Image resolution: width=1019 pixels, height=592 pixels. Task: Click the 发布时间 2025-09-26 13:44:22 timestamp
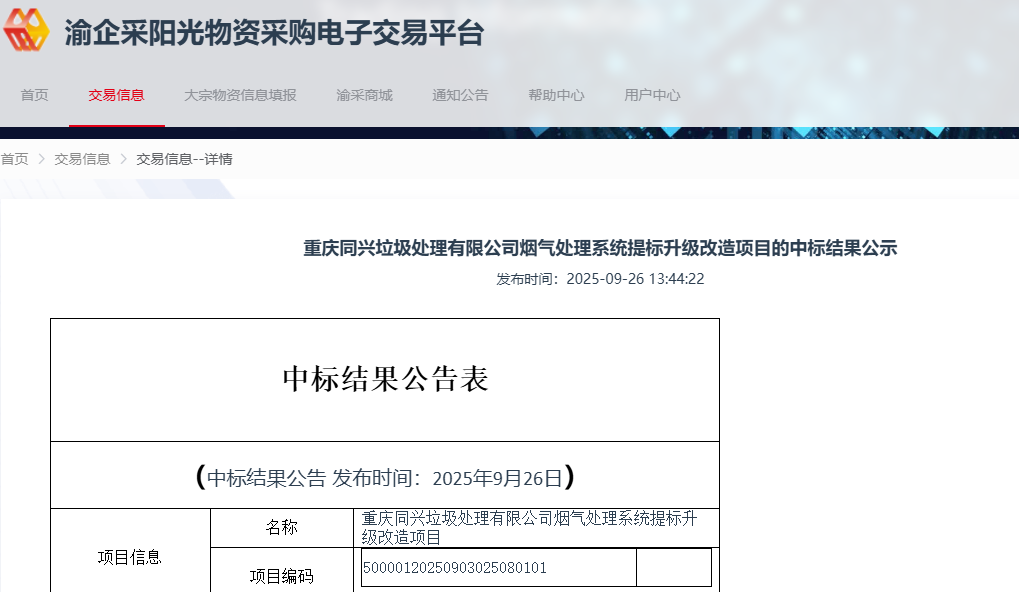point(600,279)
